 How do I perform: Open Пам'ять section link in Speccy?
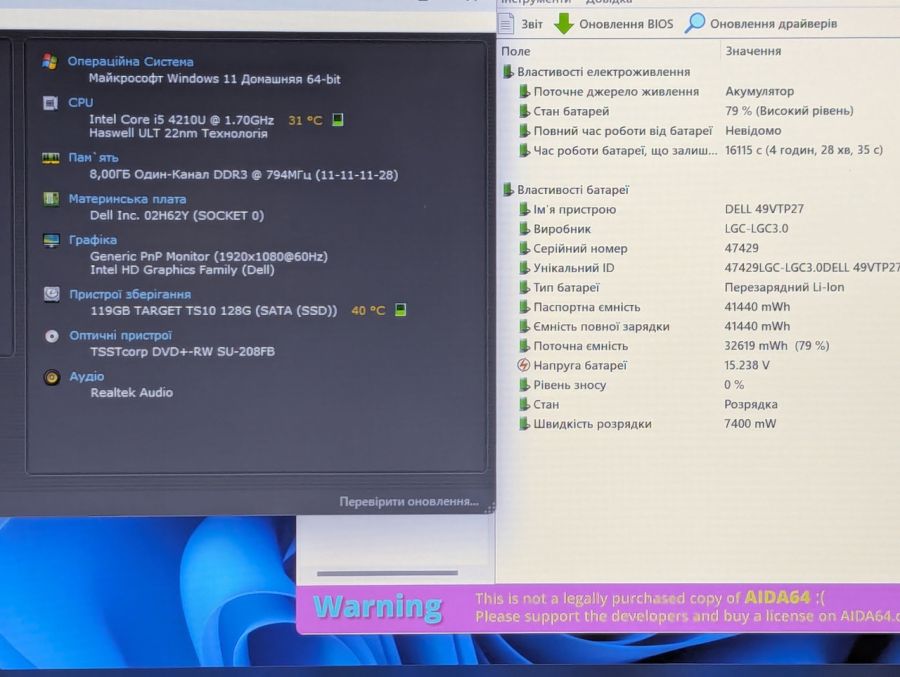tap(93, 157)
